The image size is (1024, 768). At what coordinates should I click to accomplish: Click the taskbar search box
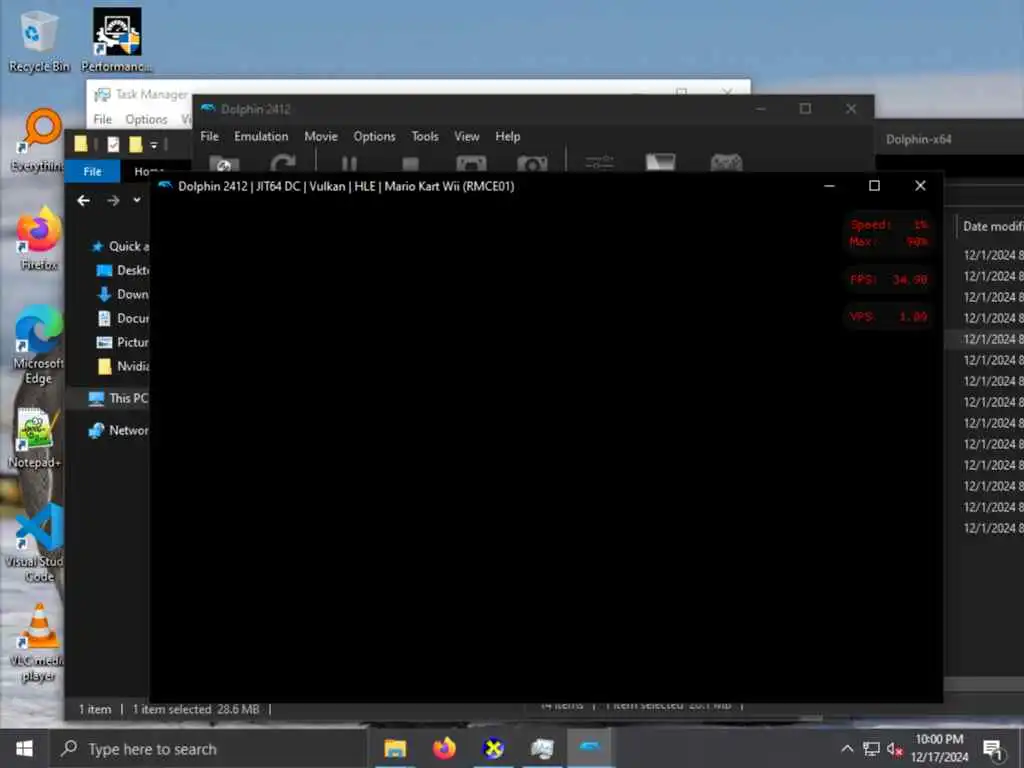[x=208, y=749]
